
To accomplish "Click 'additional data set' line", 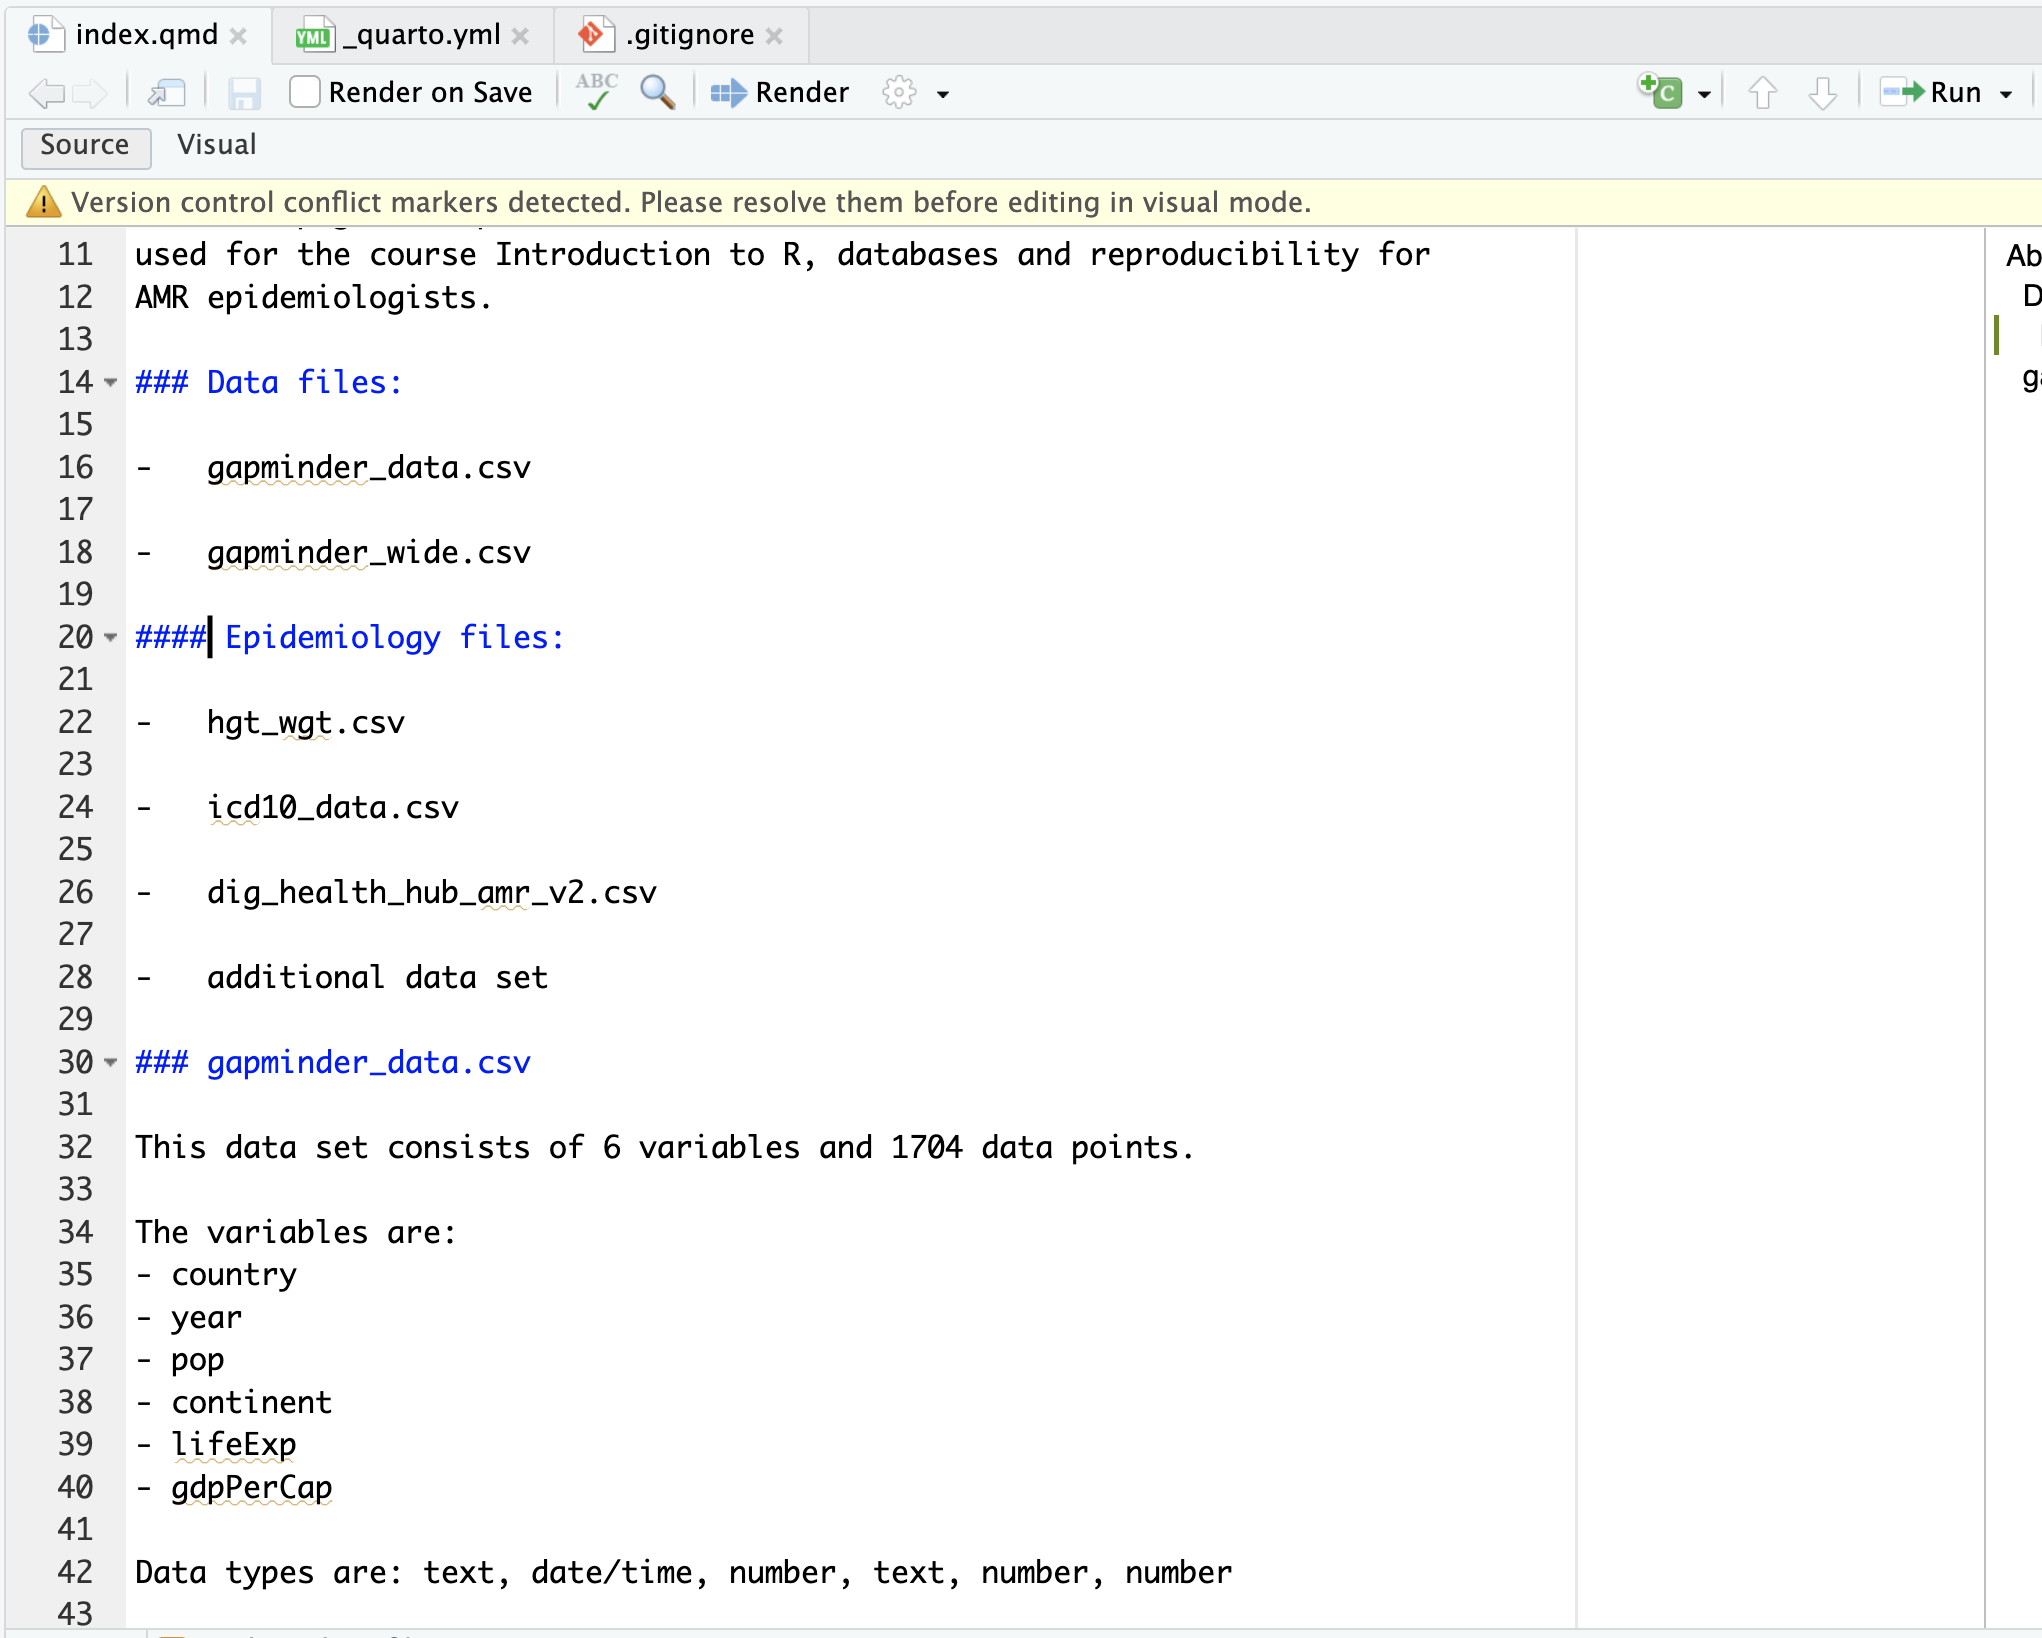I will (x=377, y=978).
